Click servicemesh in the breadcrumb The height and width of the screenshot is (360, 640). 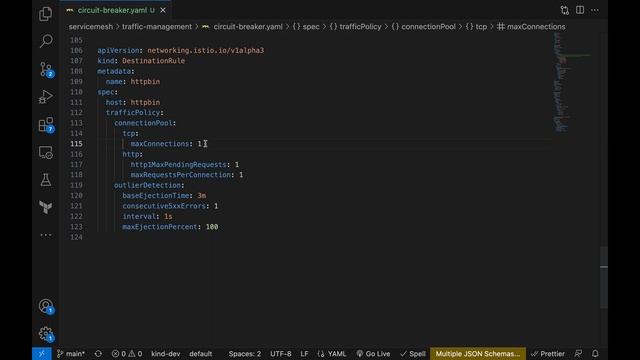tap(91, 27)
